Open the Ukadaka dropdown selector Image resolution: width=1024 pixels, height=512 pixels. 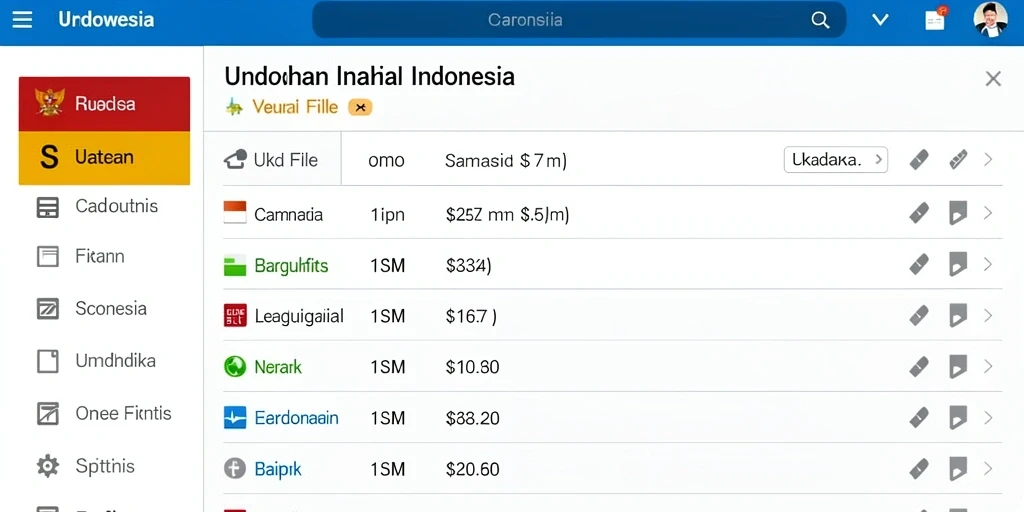[835, 159]
